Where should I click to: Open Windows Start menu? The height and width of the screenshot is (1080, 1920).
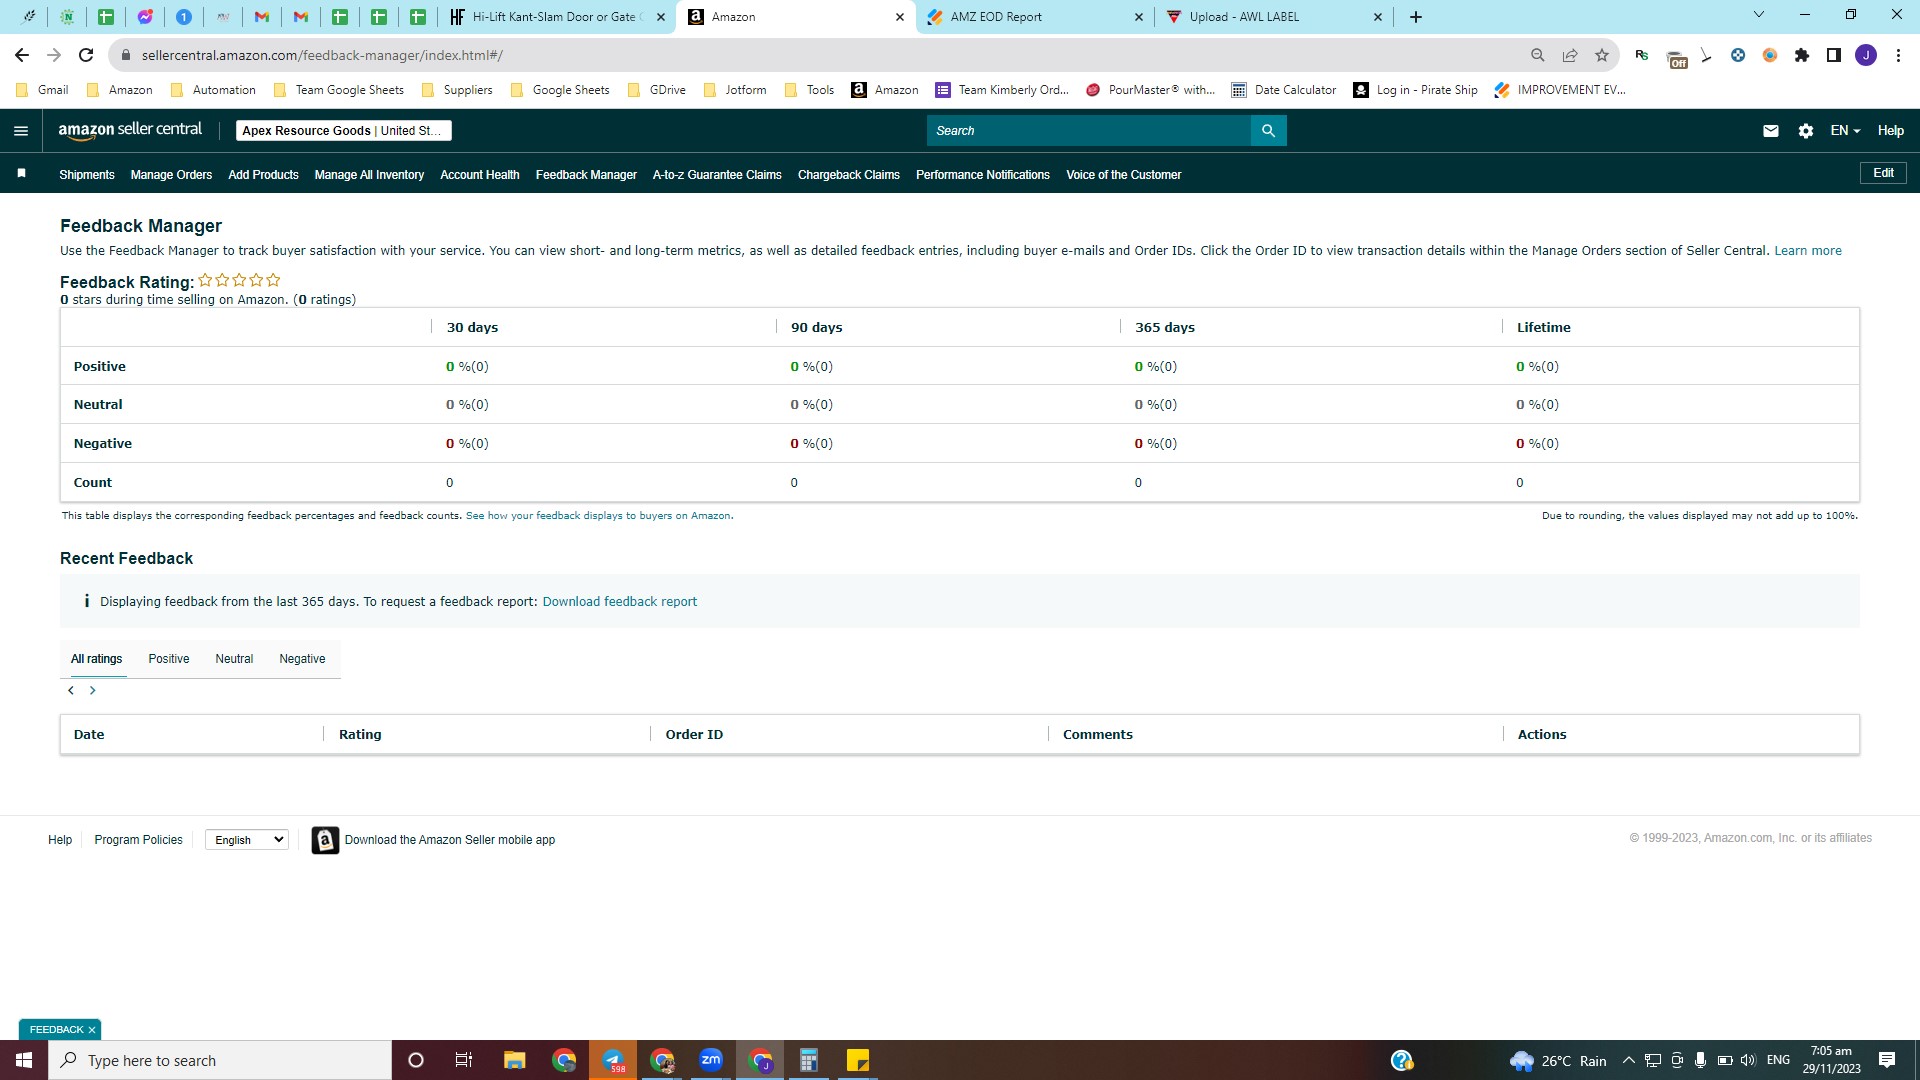click(x=24, y=1060)
